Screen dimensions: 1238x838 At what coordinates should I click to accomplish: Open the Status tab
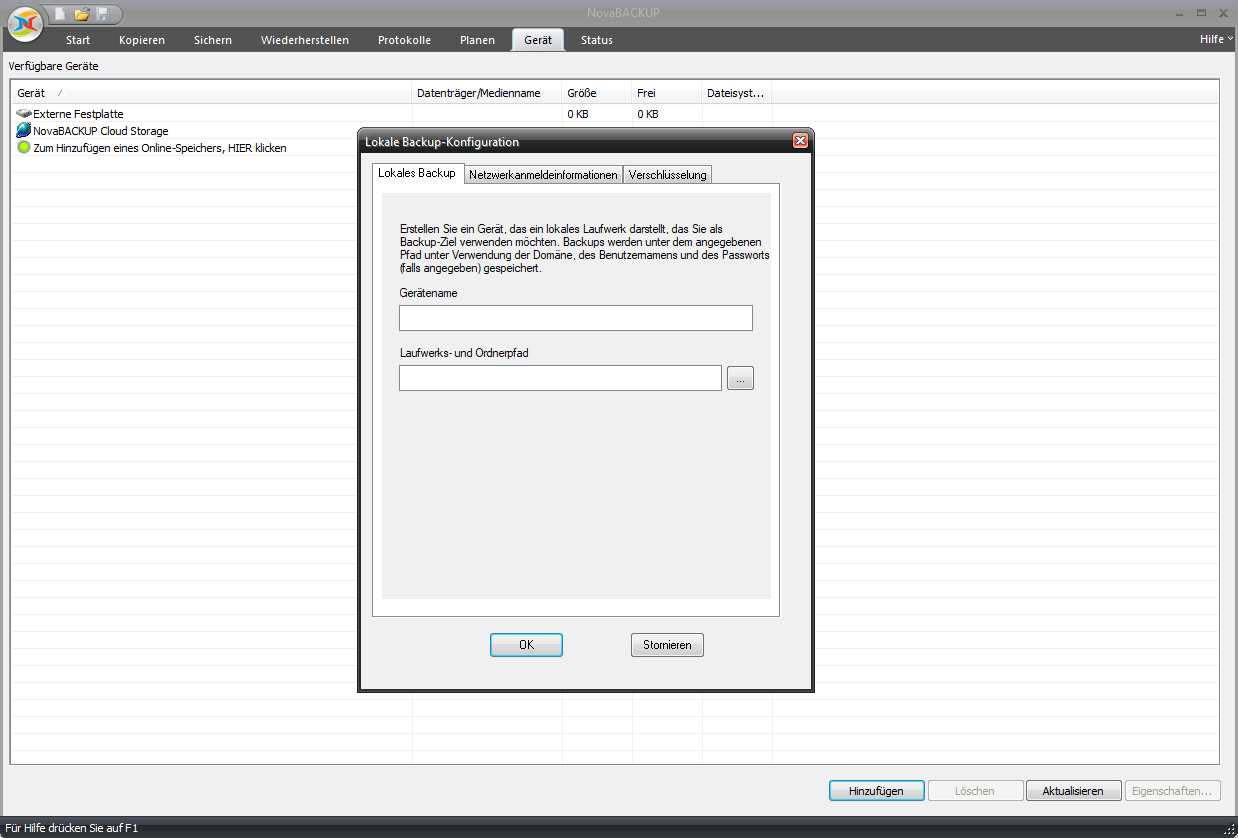pos(597,40)
